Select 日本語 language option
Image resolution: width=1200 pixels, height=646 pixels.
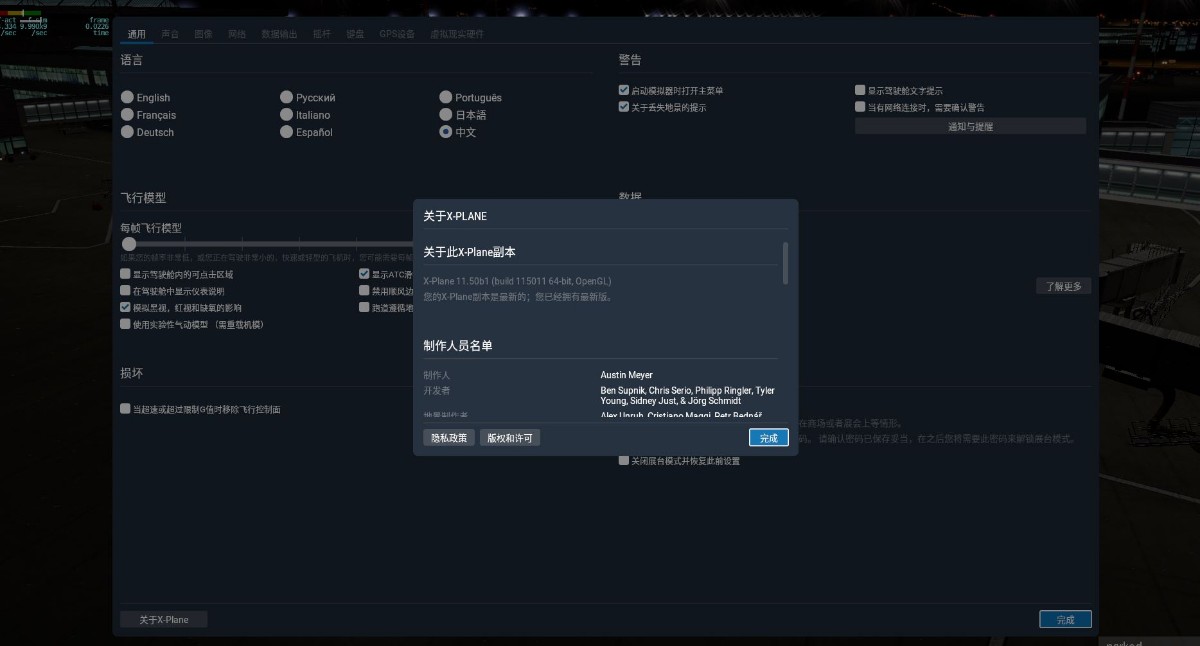[446, 114]
